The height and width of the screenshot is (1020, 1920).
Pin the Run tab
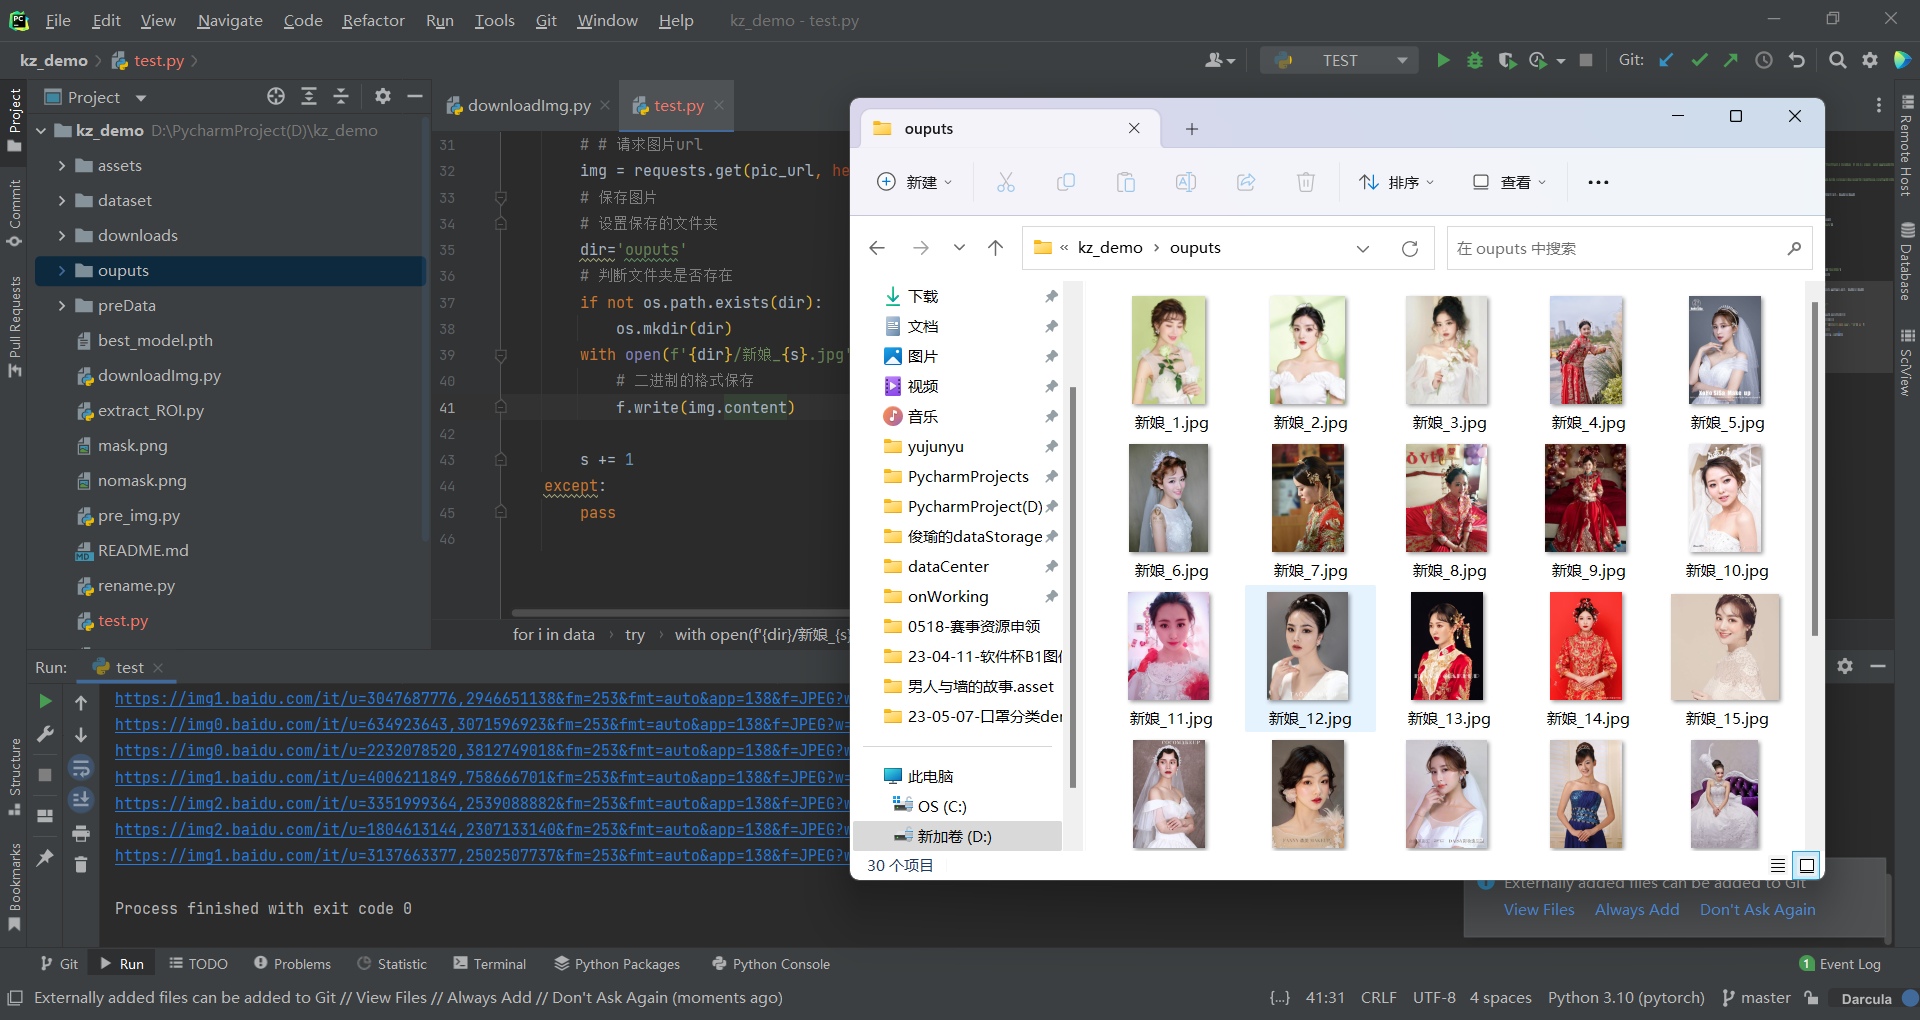click(x=45, y=858)
